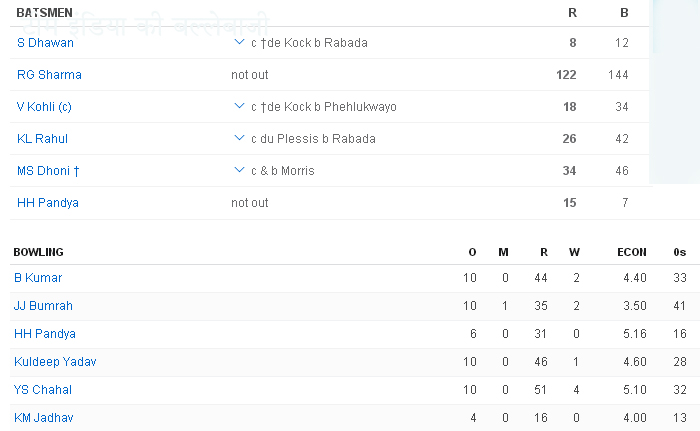
Task: Open RG Sharma player profile
Action: [49, 75]
